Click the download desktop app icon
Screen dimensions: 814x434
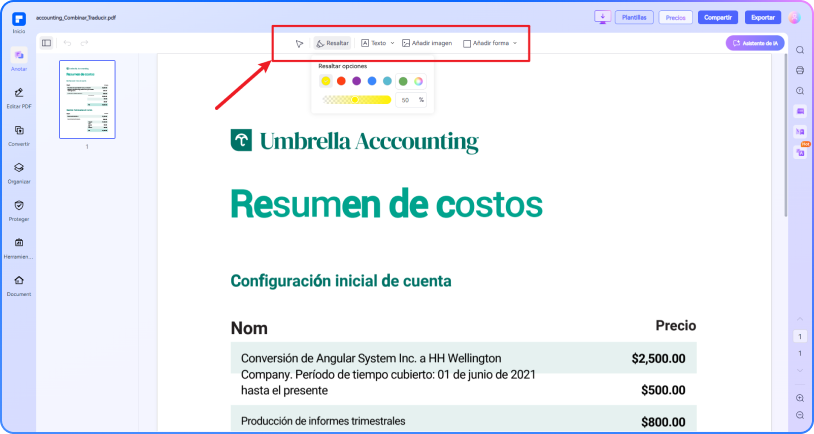(602, 17)
